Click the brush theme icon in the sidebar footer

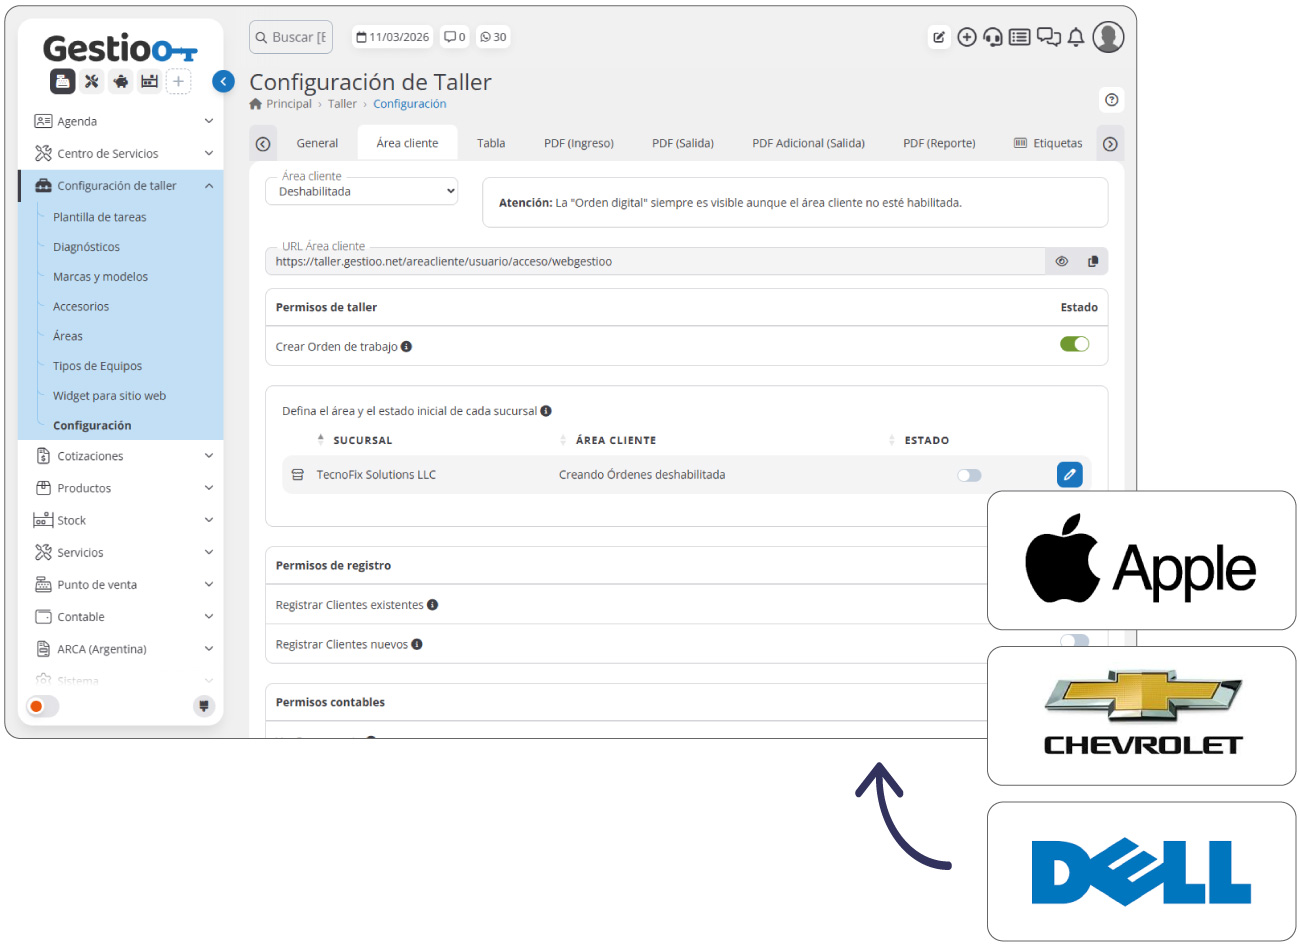pos(204,706)
